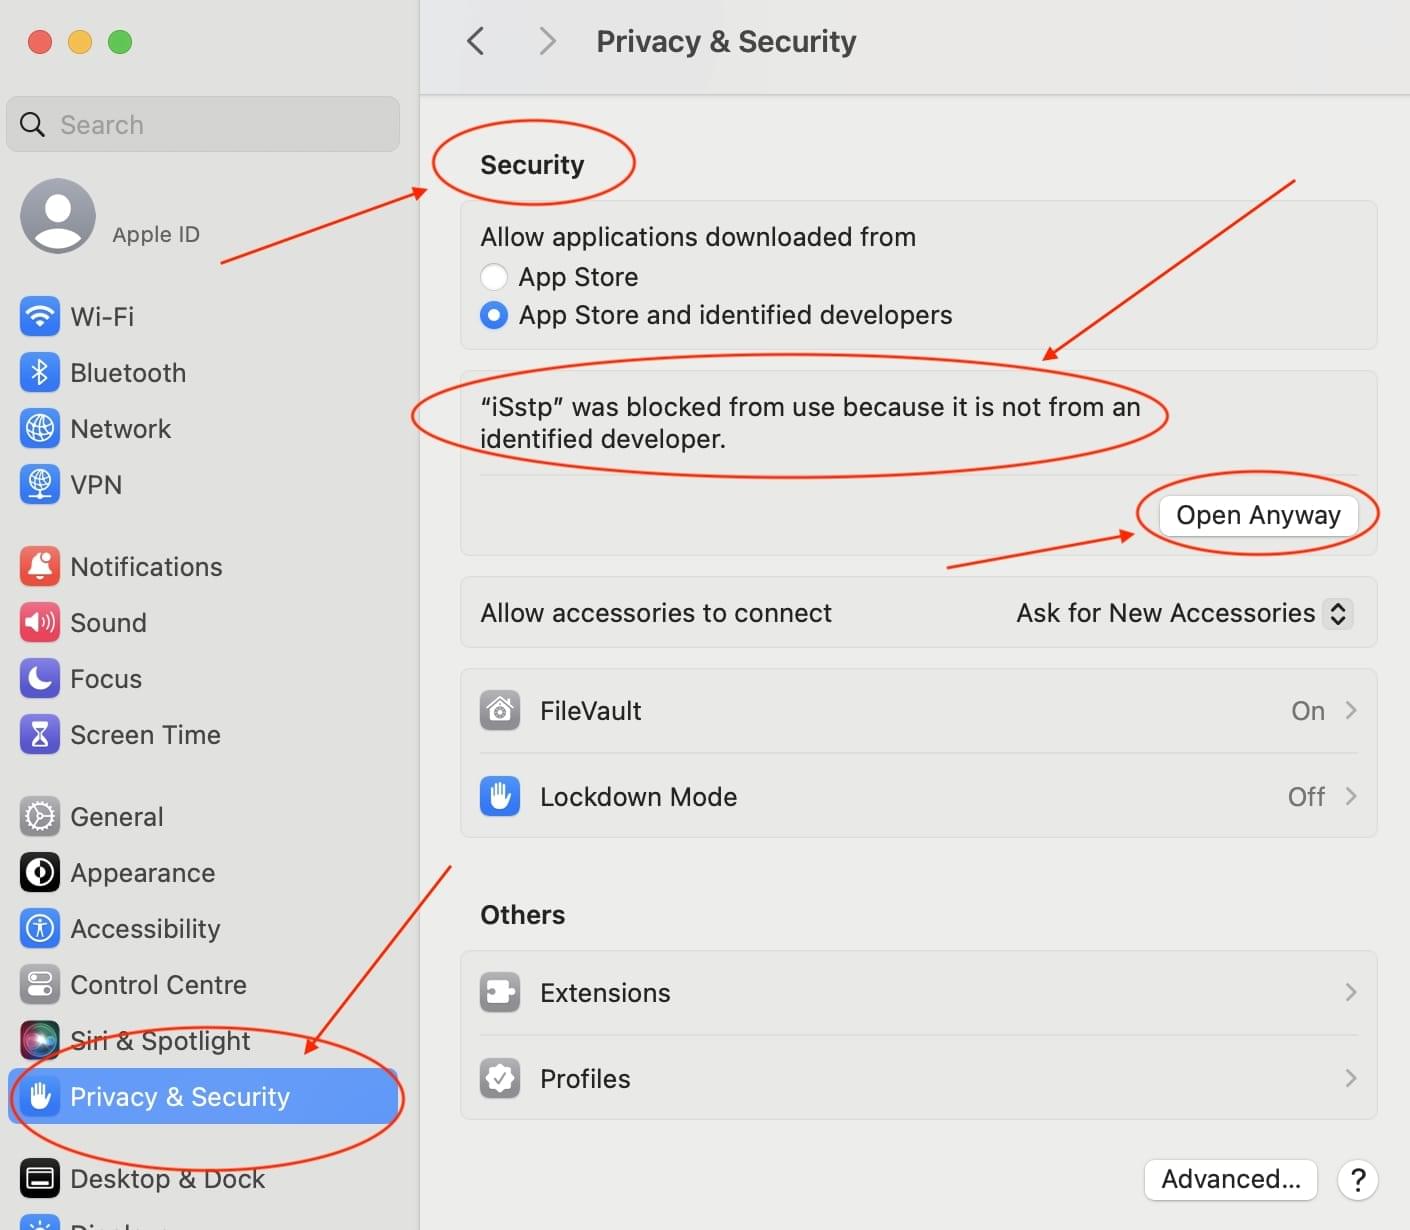Click the Wi-Fi icon in sidebar

40,317
